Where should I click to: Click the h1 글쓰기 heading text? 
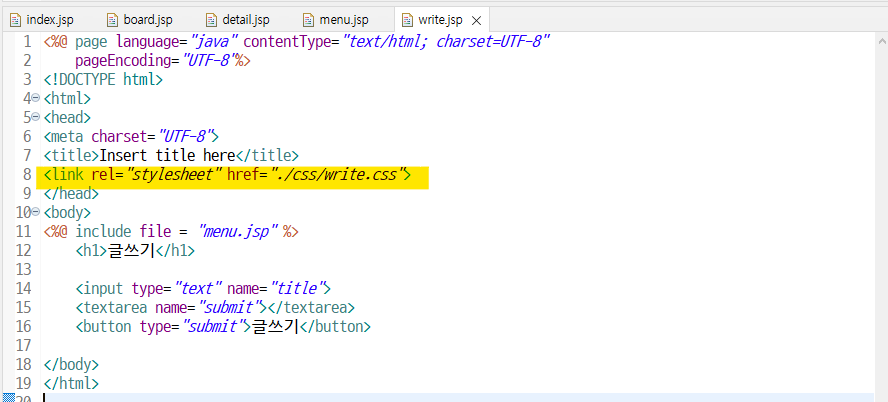131,250
